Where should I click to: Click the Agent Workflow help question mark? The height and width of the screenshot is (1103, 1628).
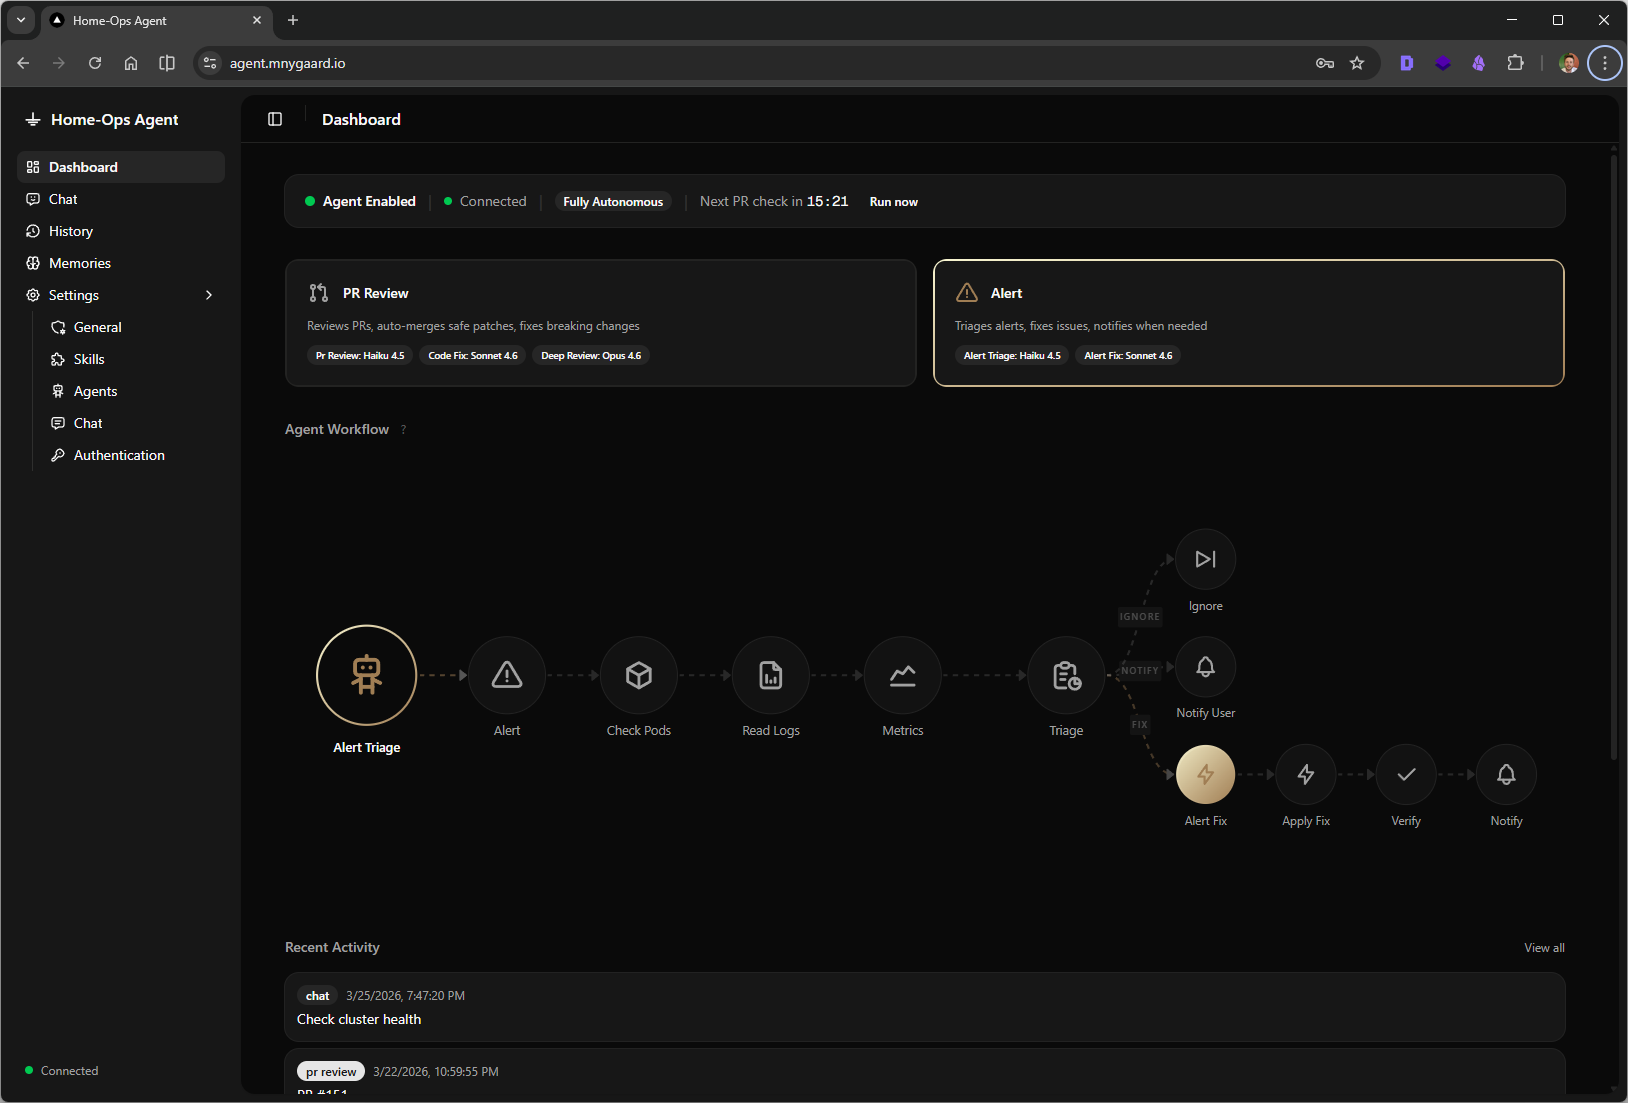tap(404, 430)
